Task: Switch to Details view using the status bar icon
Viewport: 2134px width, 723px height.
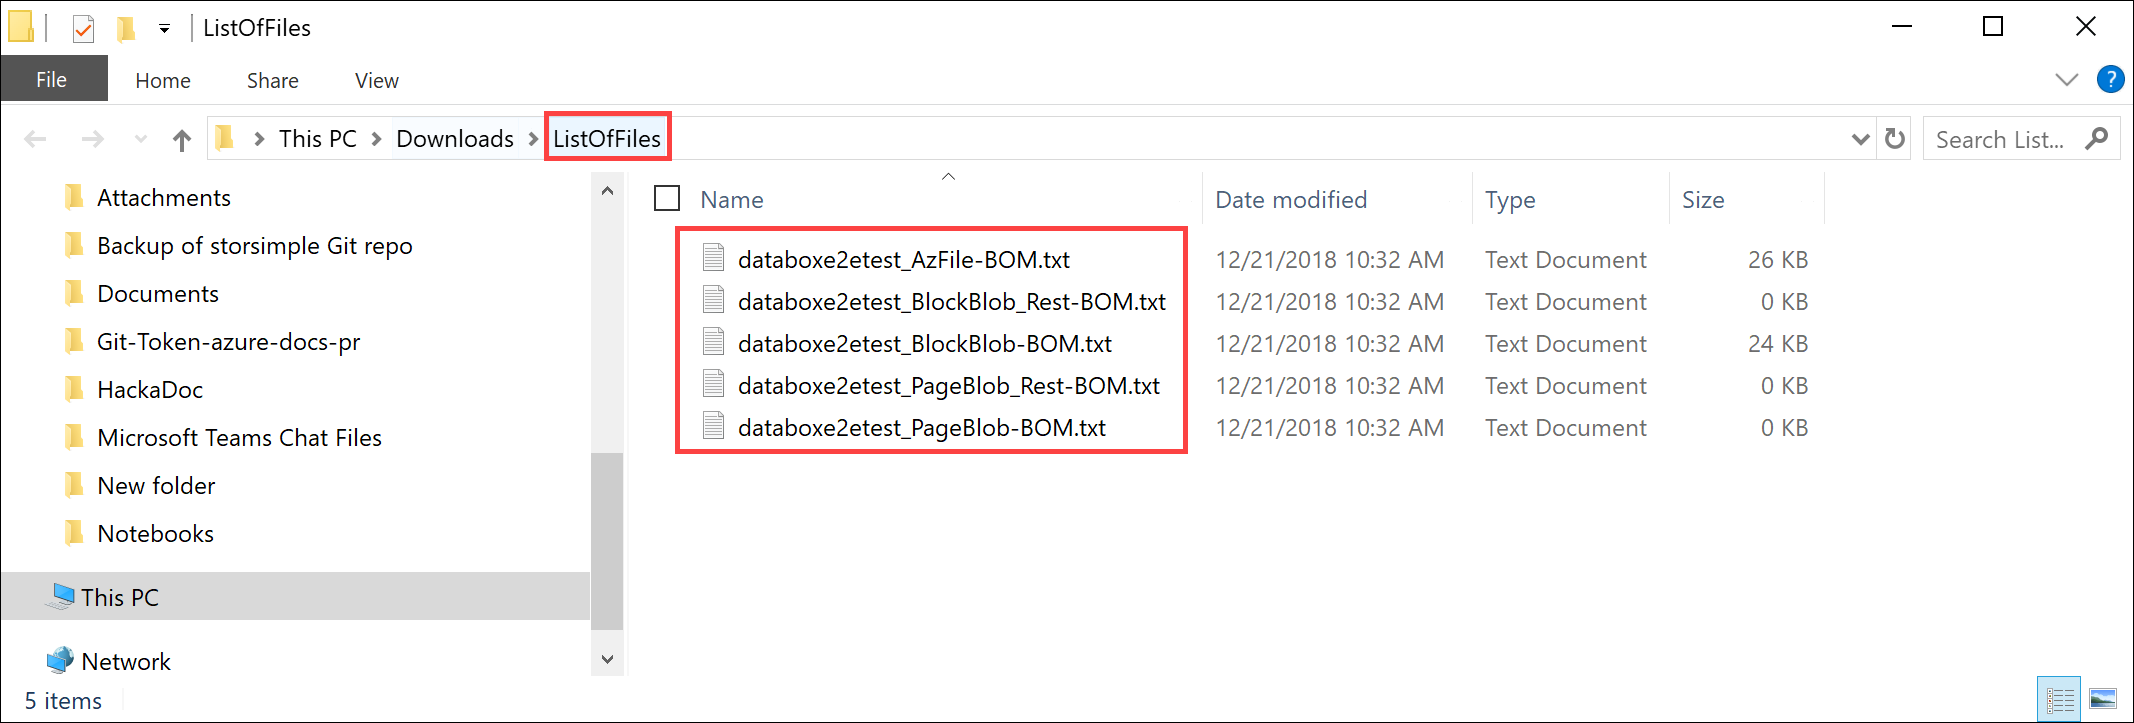Action: point(2059,697)
